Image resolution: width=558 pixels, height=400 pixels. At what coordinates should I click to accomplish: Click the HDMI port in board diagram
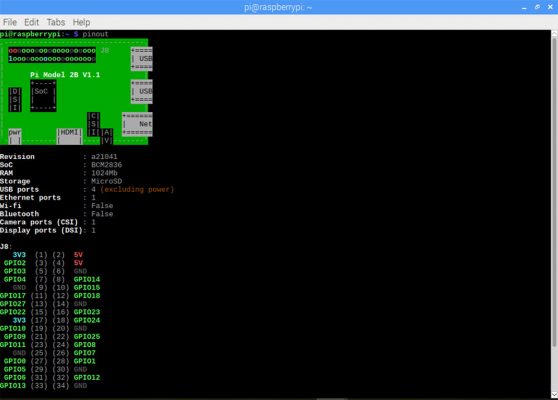[x=69, y=136]
